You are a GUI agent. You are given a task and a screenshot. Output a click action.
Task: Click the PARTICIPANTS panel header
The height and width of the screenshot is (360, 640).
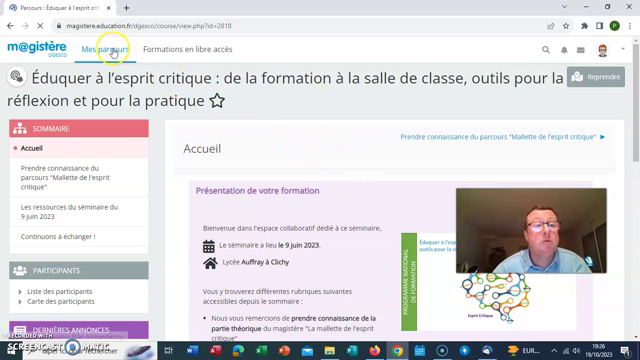79,271
